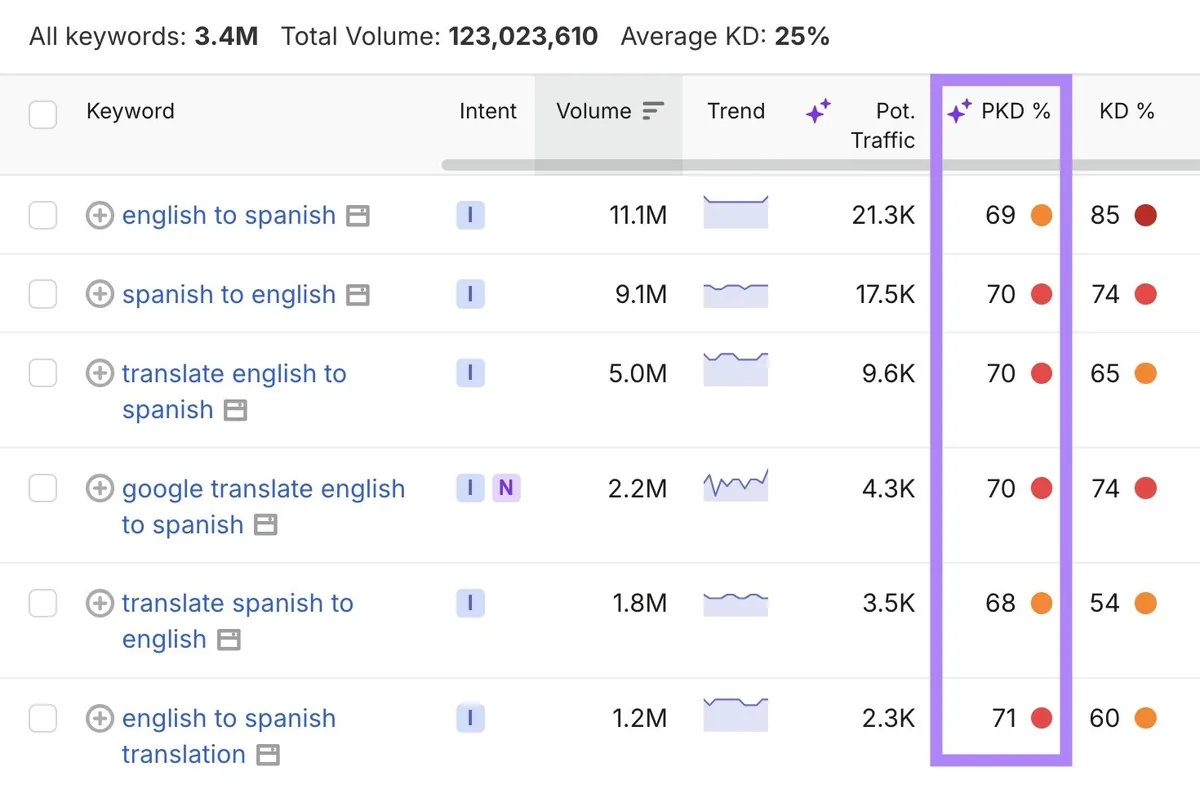Click plus icon beside 'translate english to spanish'
The width and height of the screenshot is (1200, 789).
(x=99, y=373)
